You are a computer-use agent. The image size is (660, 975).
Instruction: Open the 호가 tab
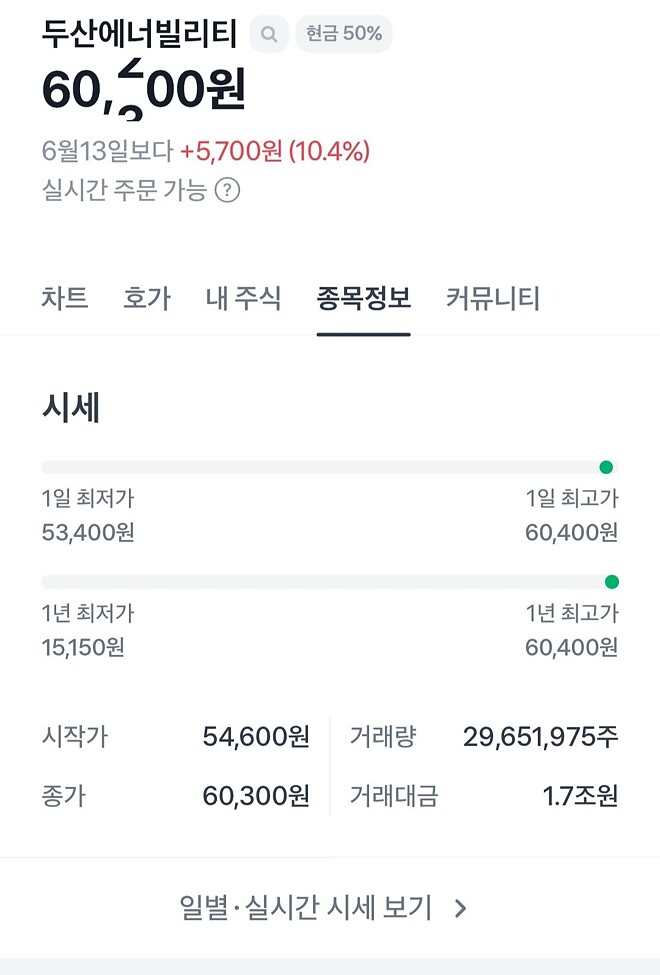[x=148, y=298]
